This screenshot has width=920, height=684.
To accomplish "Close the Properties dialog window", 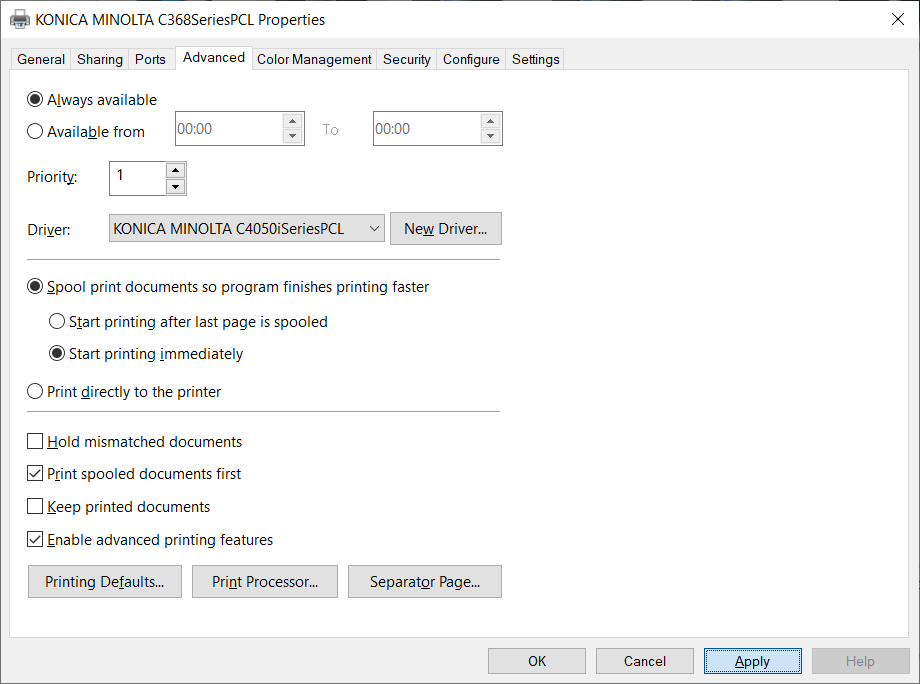I will 897,19.
